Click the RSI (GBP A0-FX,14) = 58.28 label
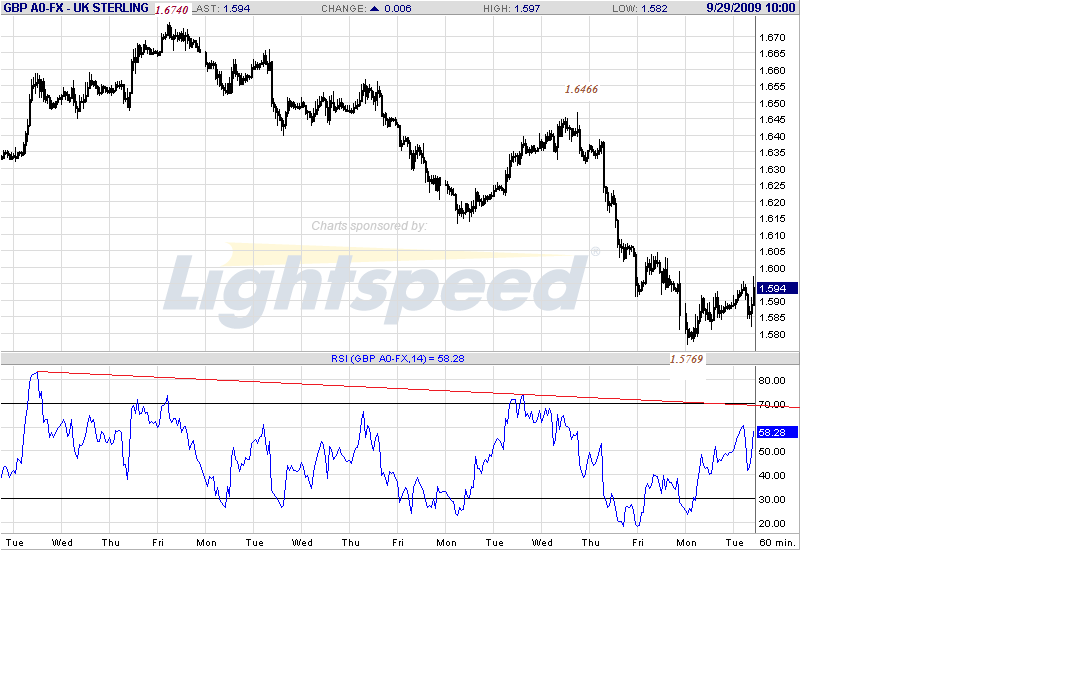Screen dimensions: 1088x699 coord(398,359)
